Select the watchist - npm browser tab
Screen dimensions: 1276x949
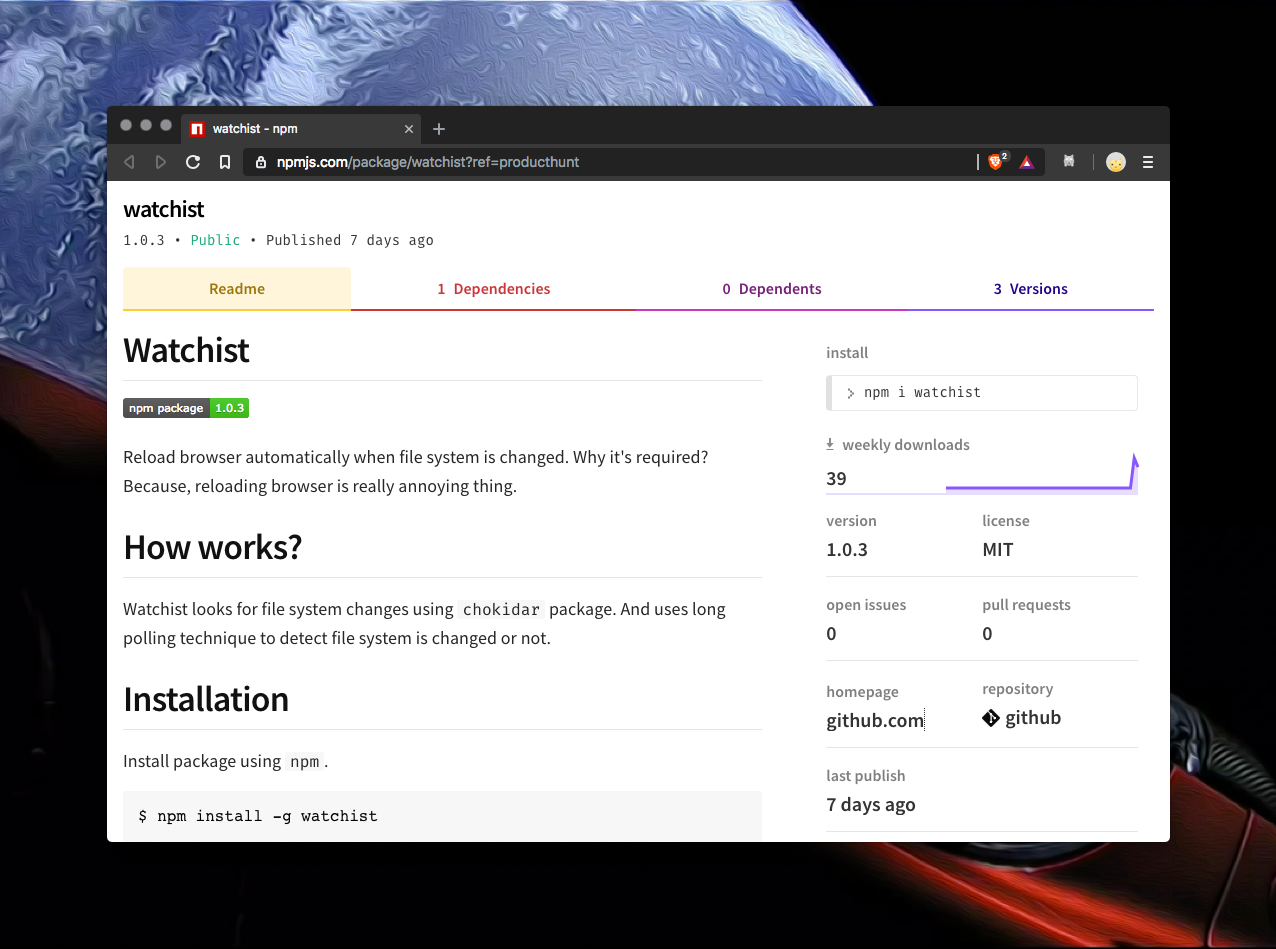pos(302,129)
